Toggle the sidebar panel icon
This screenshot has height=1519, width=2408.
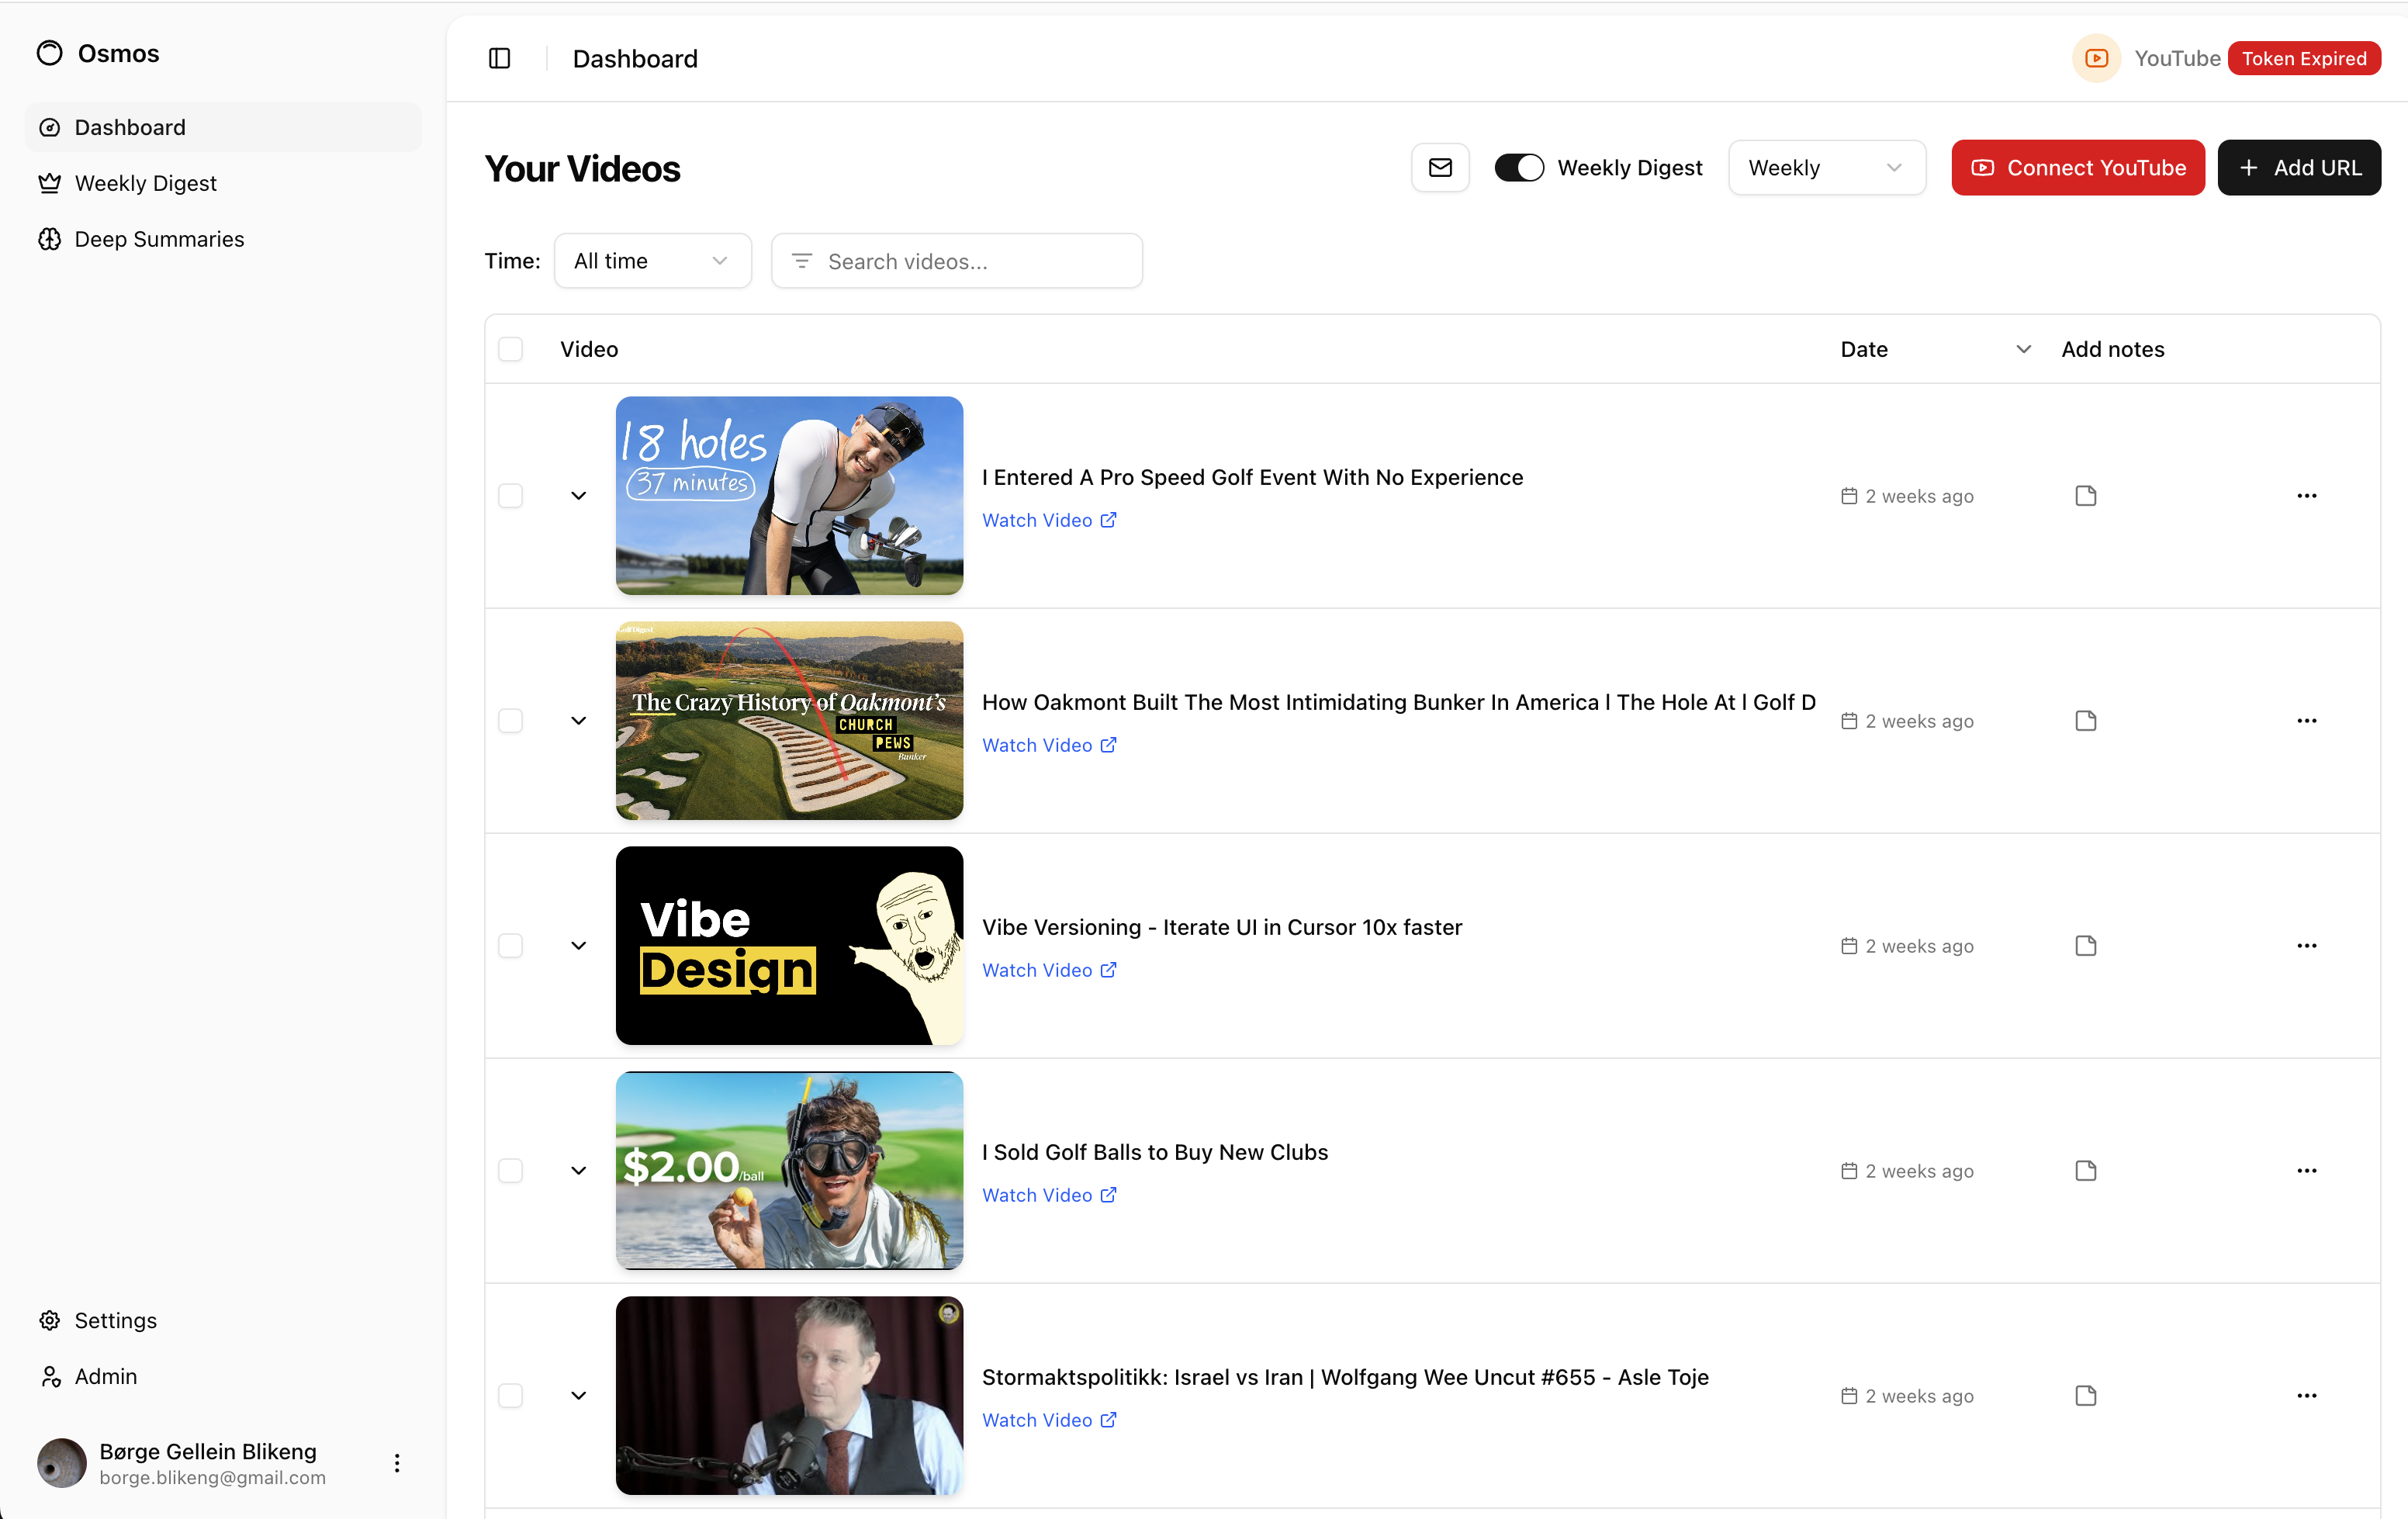(x=500, y=58)
